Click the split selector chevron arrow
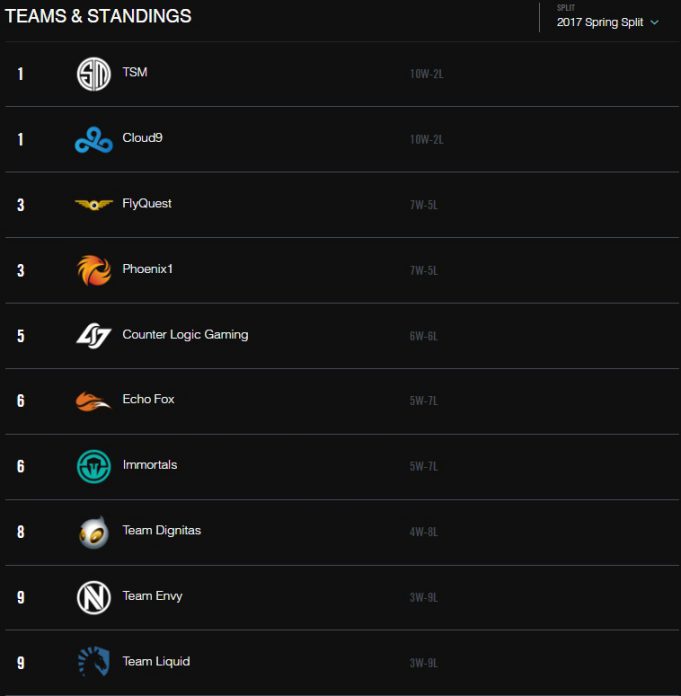Viewport: 681px width, 696px height. click(655, 22)
